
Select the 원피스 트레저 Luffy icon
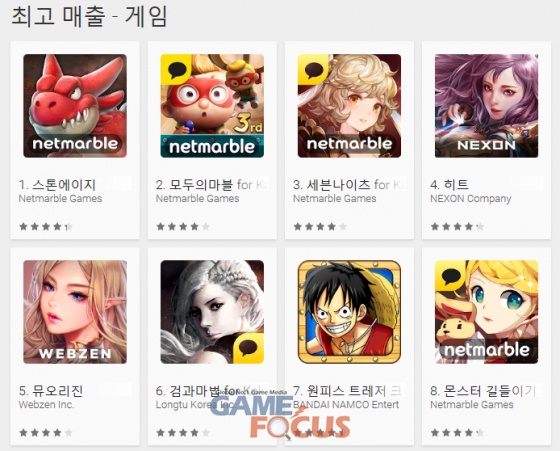coord(349,312)
